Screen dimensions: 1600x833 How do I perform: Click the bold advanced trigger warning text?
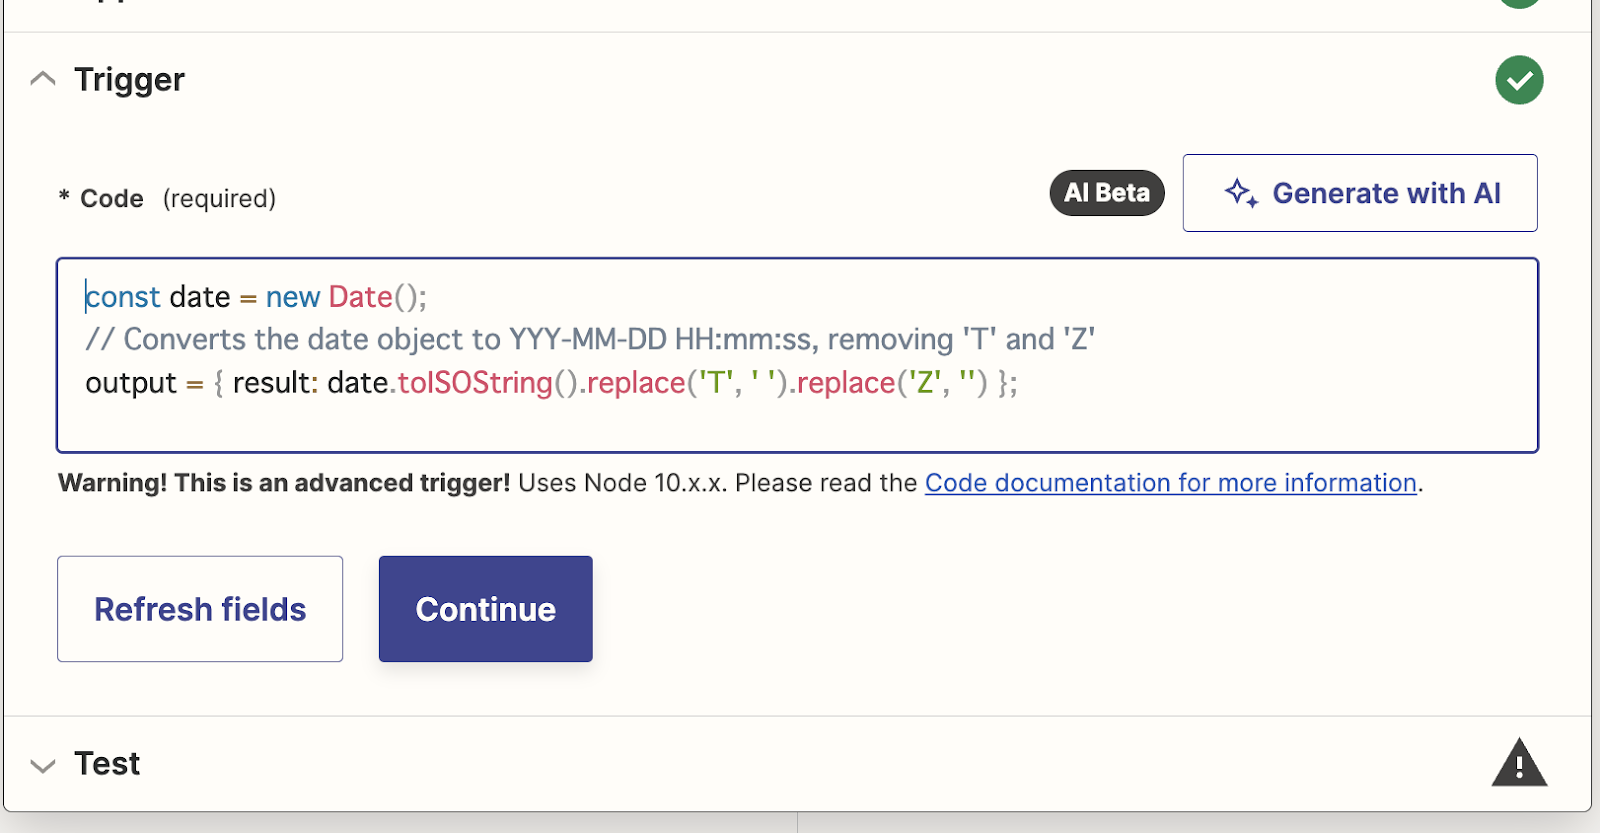[x=284, y=483]
